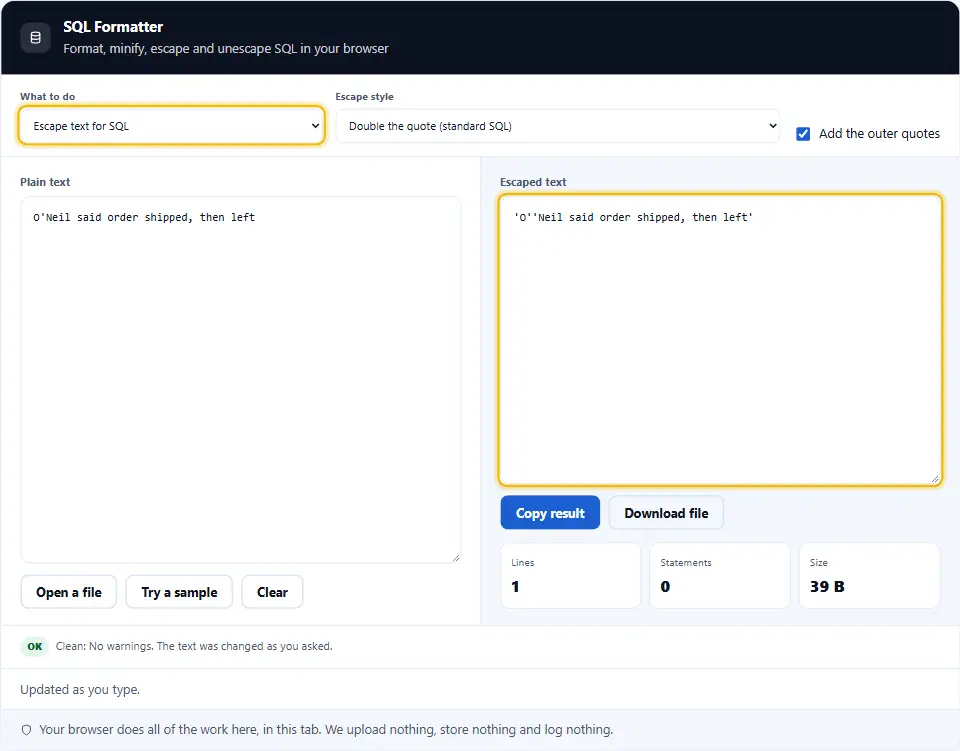The image size is (960, 751).
Task: Click the Open a file button
Action: (x=69, y=592)
